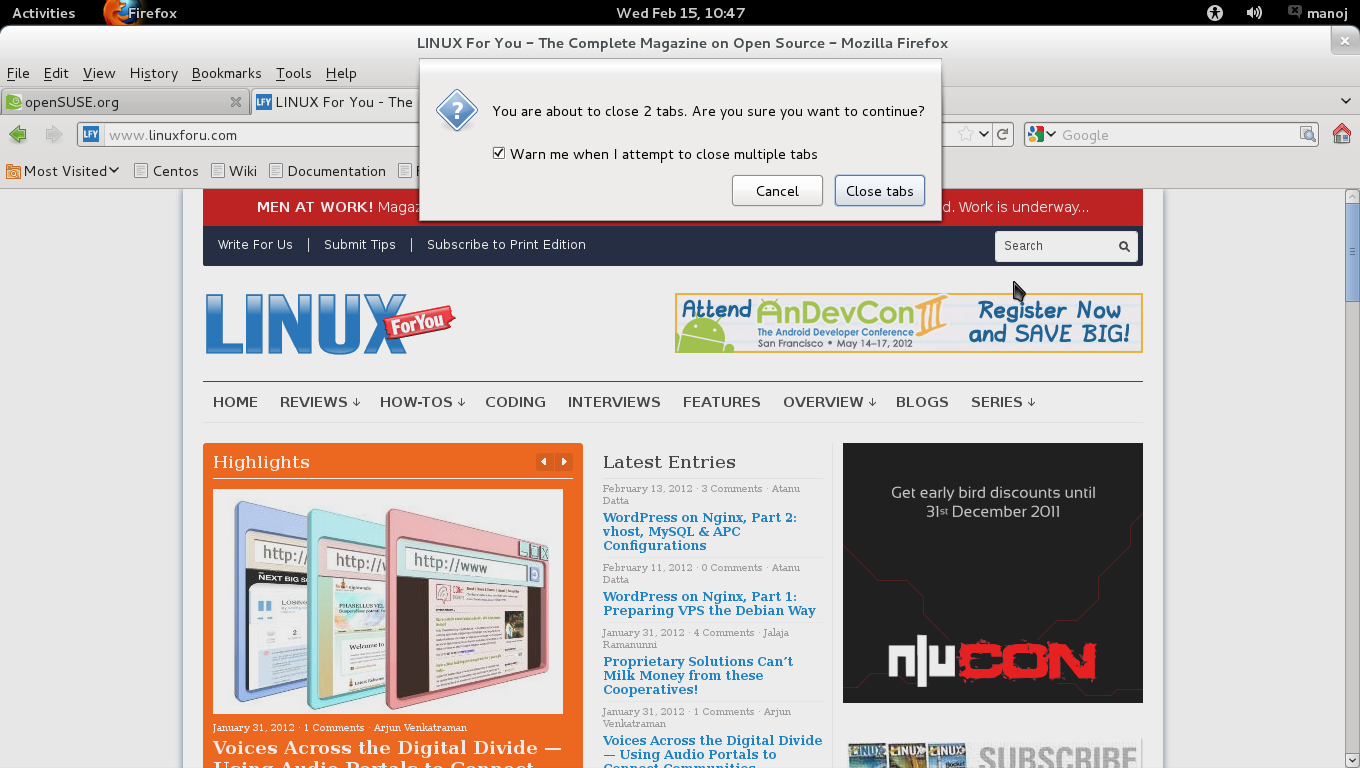The height and width of the screenshot is (768, 1360).
Task: Click the AnDevCon banner advertisement
Action: [x=908, y=323]
